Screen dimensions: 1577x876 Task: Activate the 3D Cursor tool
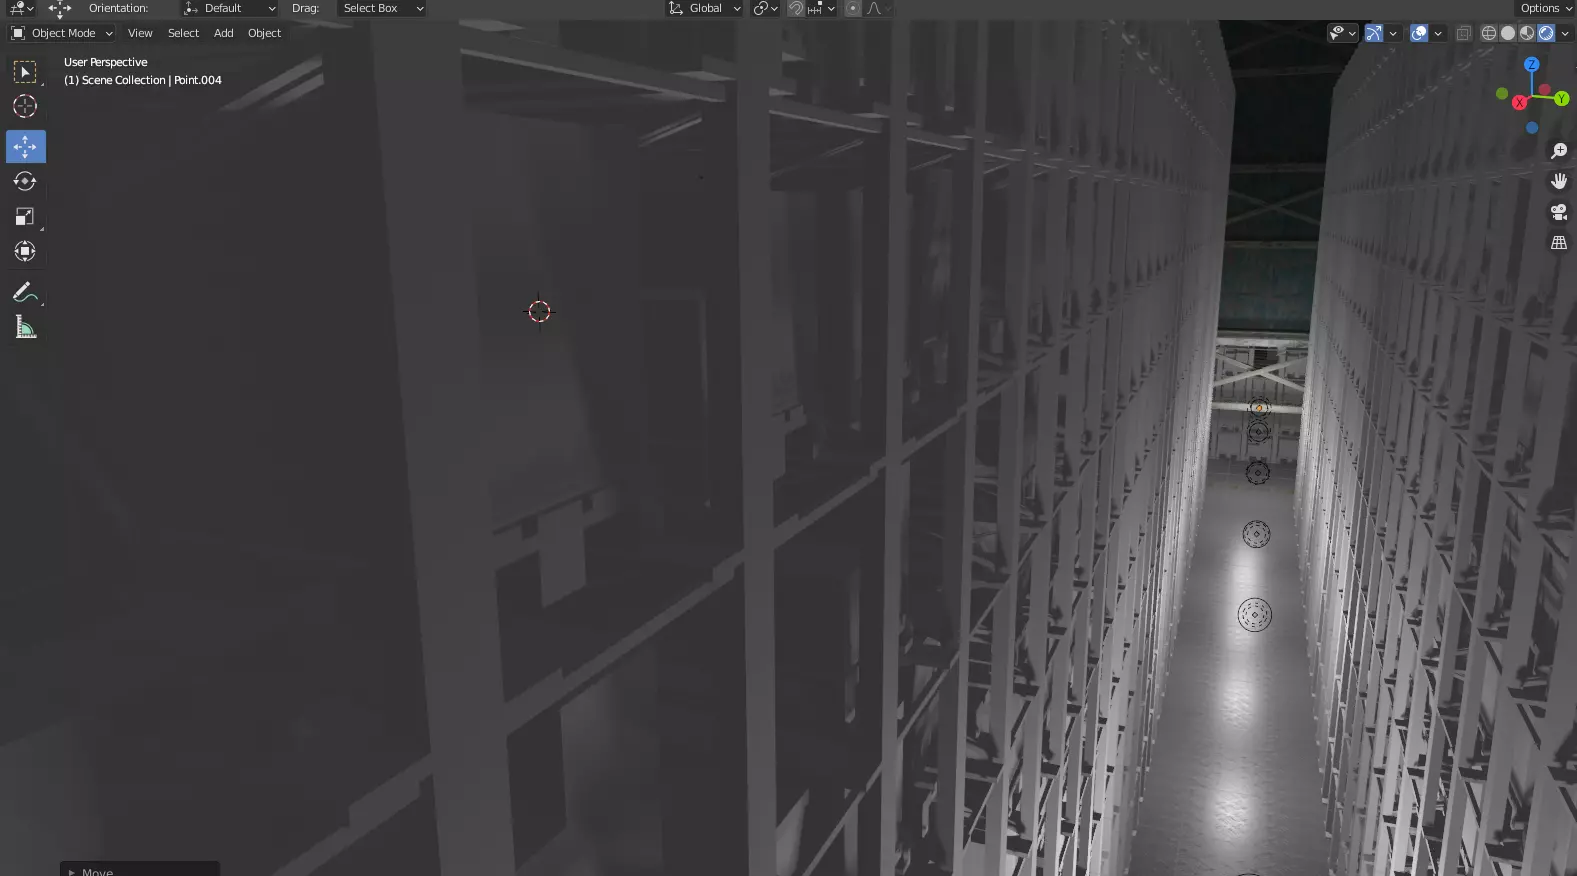click(x=25, y=106)
